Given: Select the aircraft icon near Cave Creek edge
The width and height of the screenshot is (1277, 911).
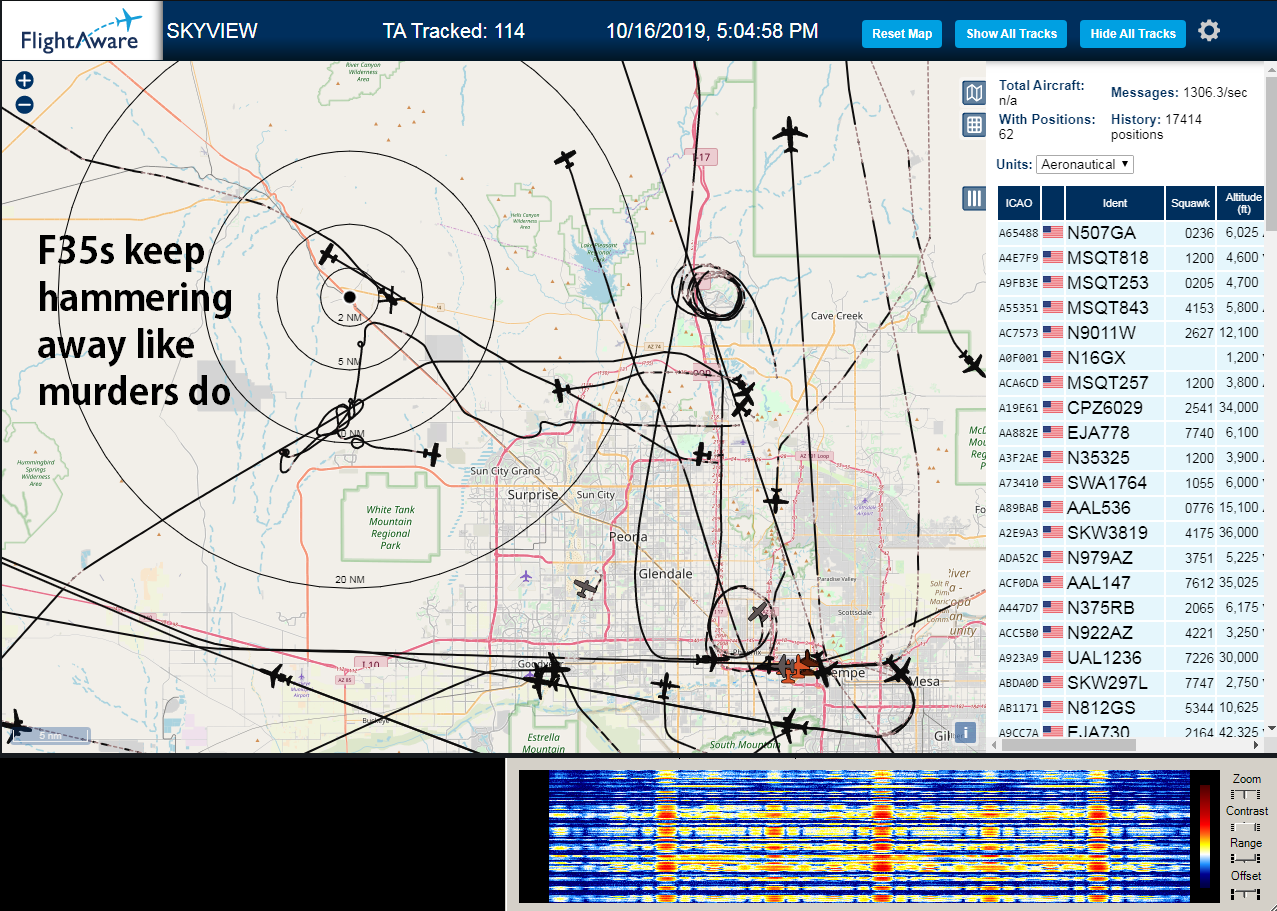Looking at the screenshot, I should [970, 361].
